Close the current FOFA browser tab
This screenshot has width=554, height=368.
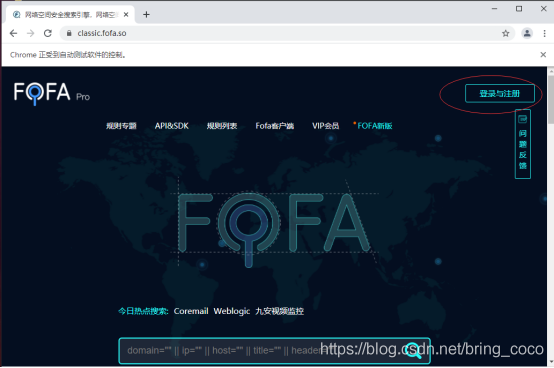126,14
